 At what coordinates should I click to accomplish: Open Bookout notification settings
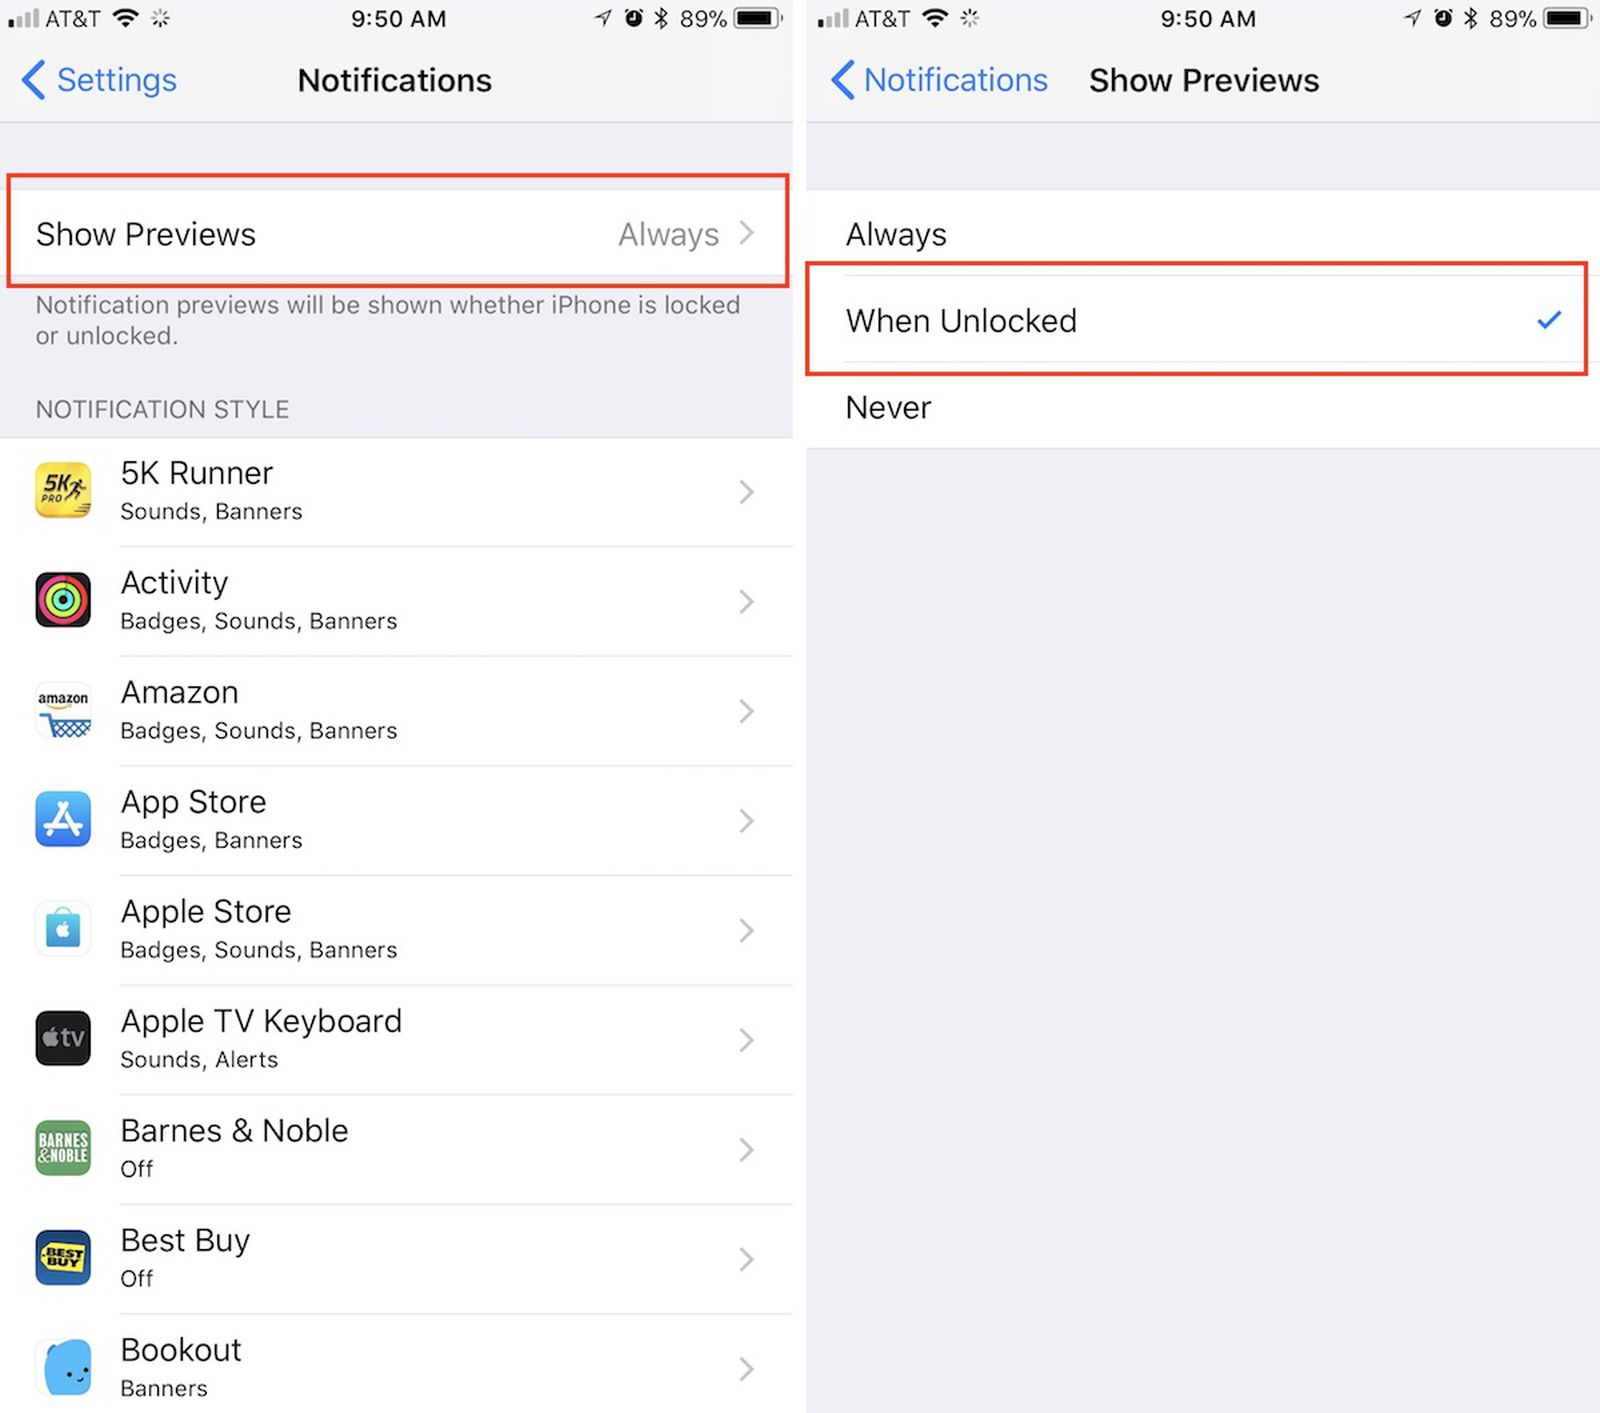click(x=397, y=1367)
